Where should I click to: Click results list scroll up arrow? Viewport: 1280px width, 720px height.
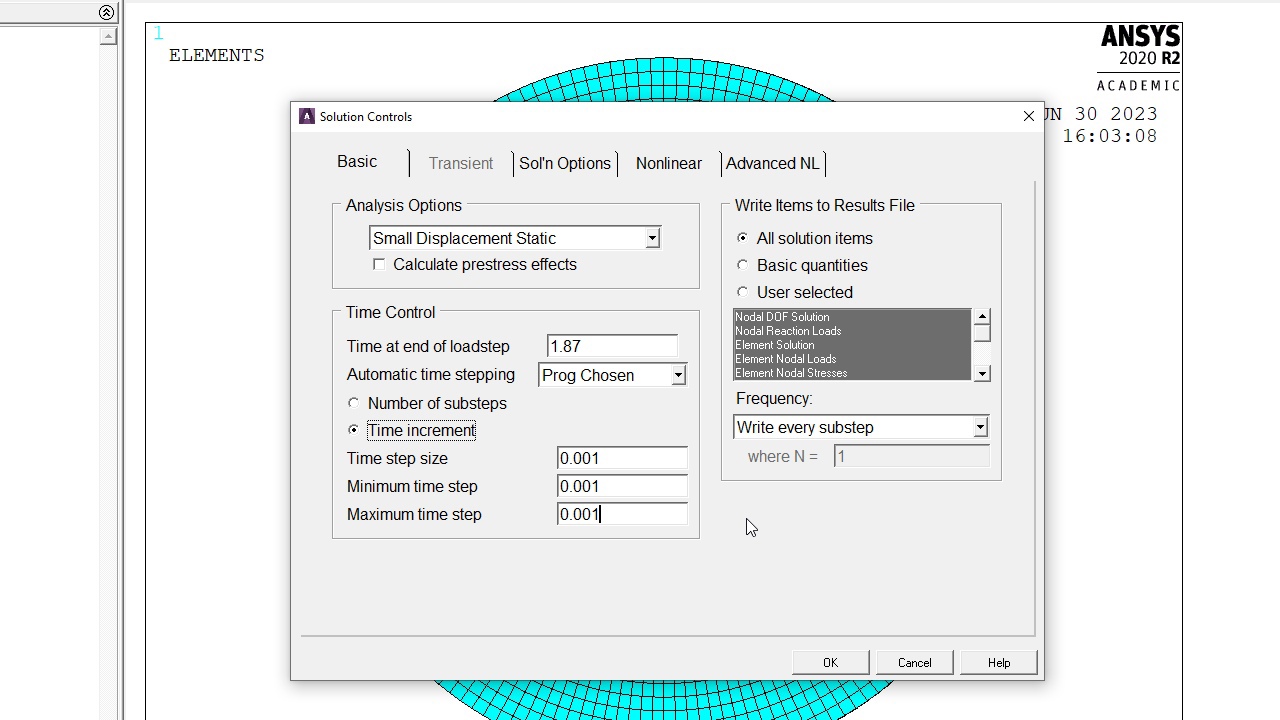click(982, 317)
